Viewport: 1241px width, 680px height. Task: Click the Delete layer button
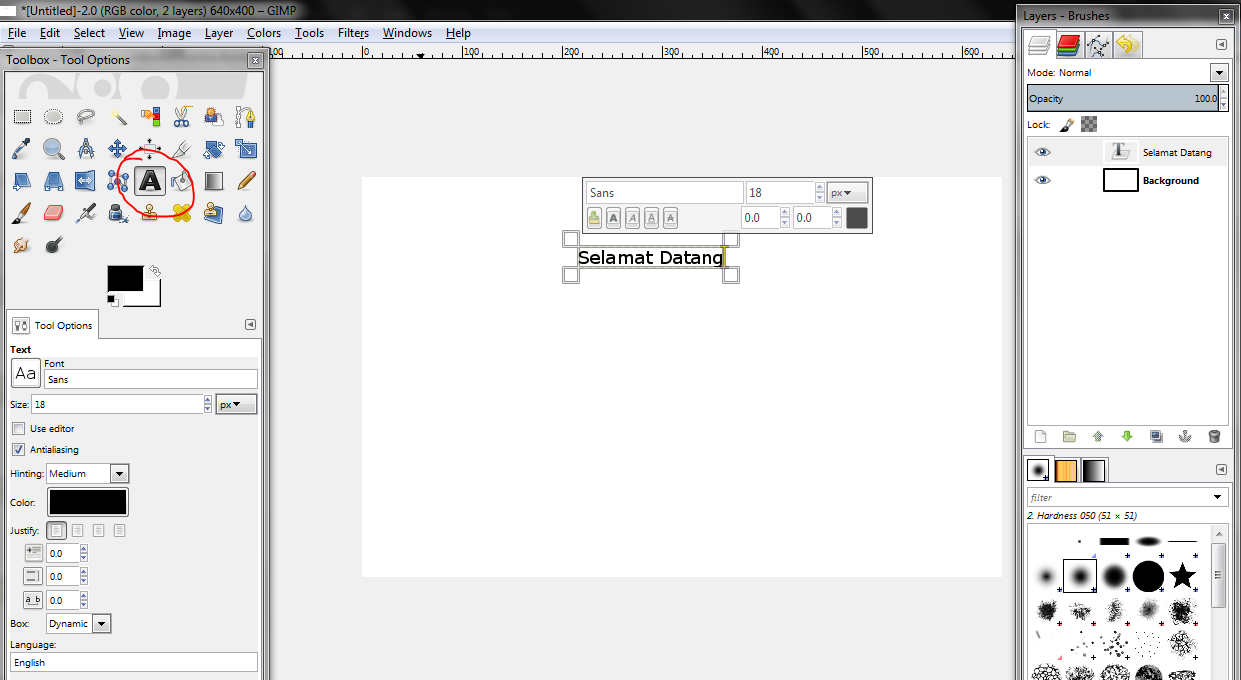pyautogui.click(x=1214, y=436)
